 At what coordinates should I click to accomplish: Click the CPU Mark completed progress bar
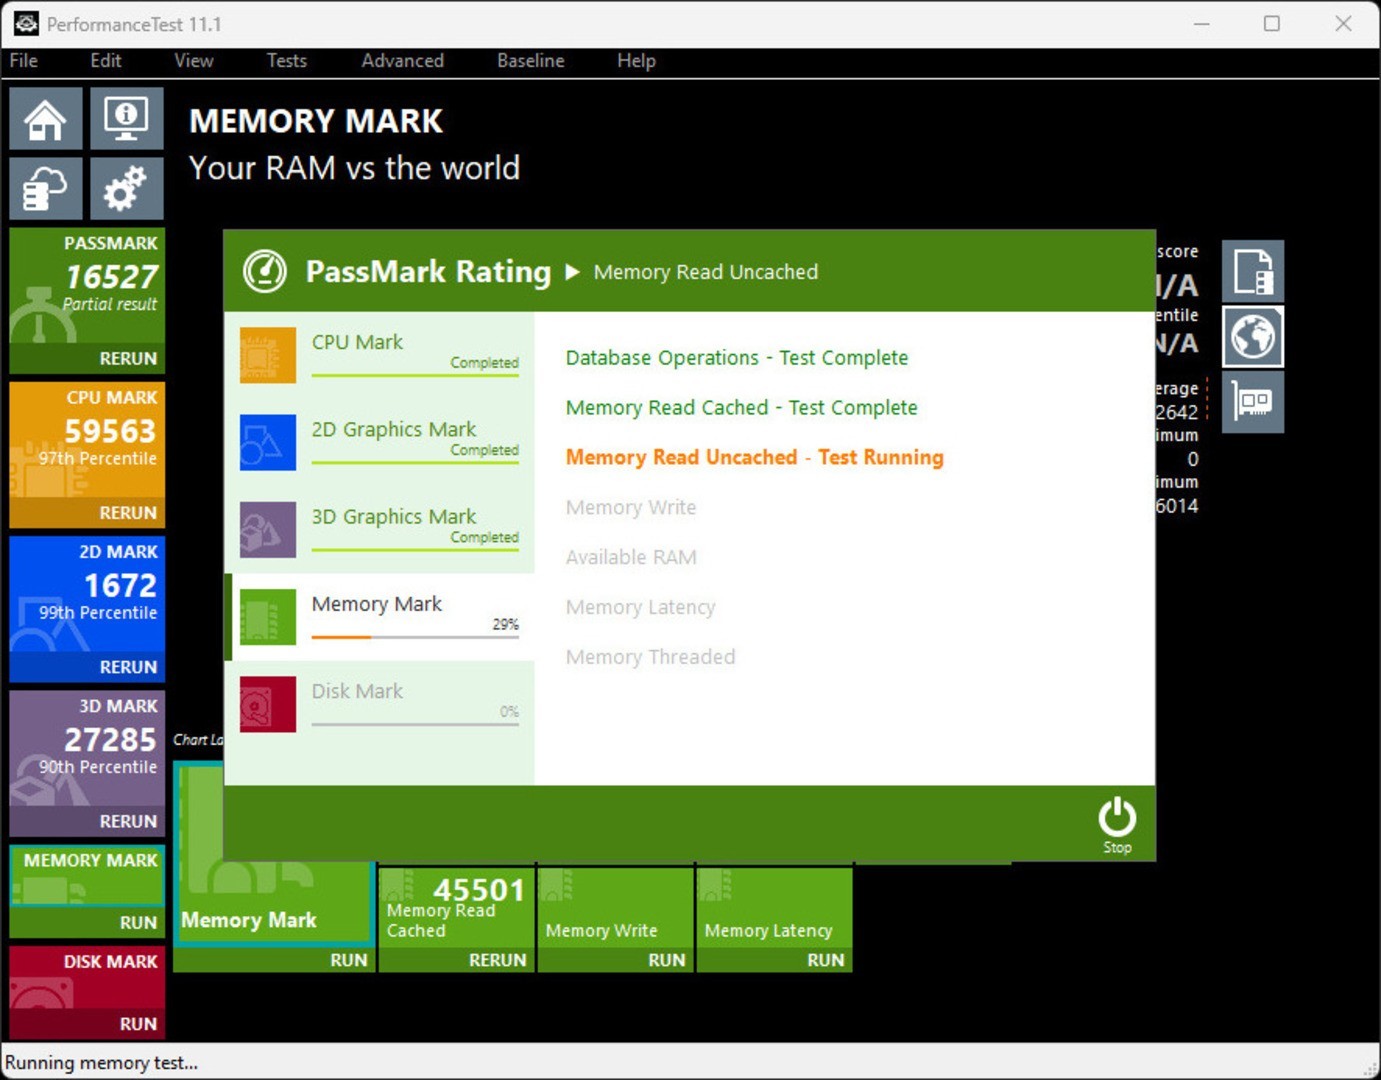pos(415,375)
